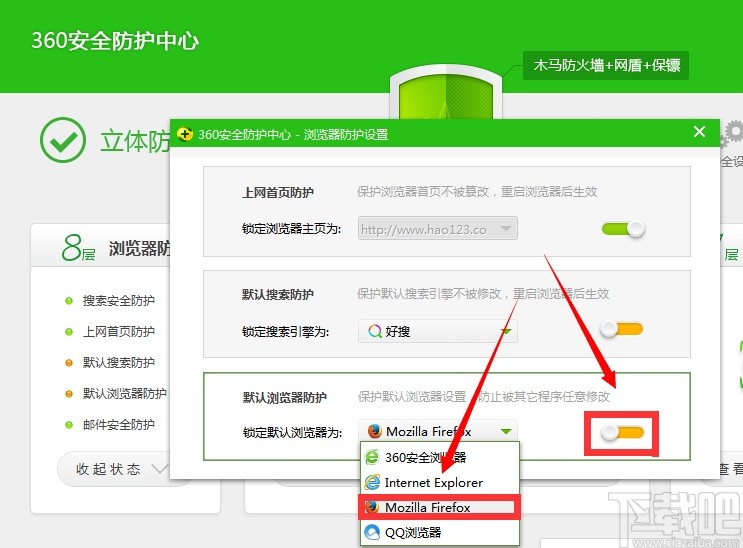Click the green checkmark status icon
Viewport: 743px width, 548px height.
pyautogui.click(x=63, y=140)
